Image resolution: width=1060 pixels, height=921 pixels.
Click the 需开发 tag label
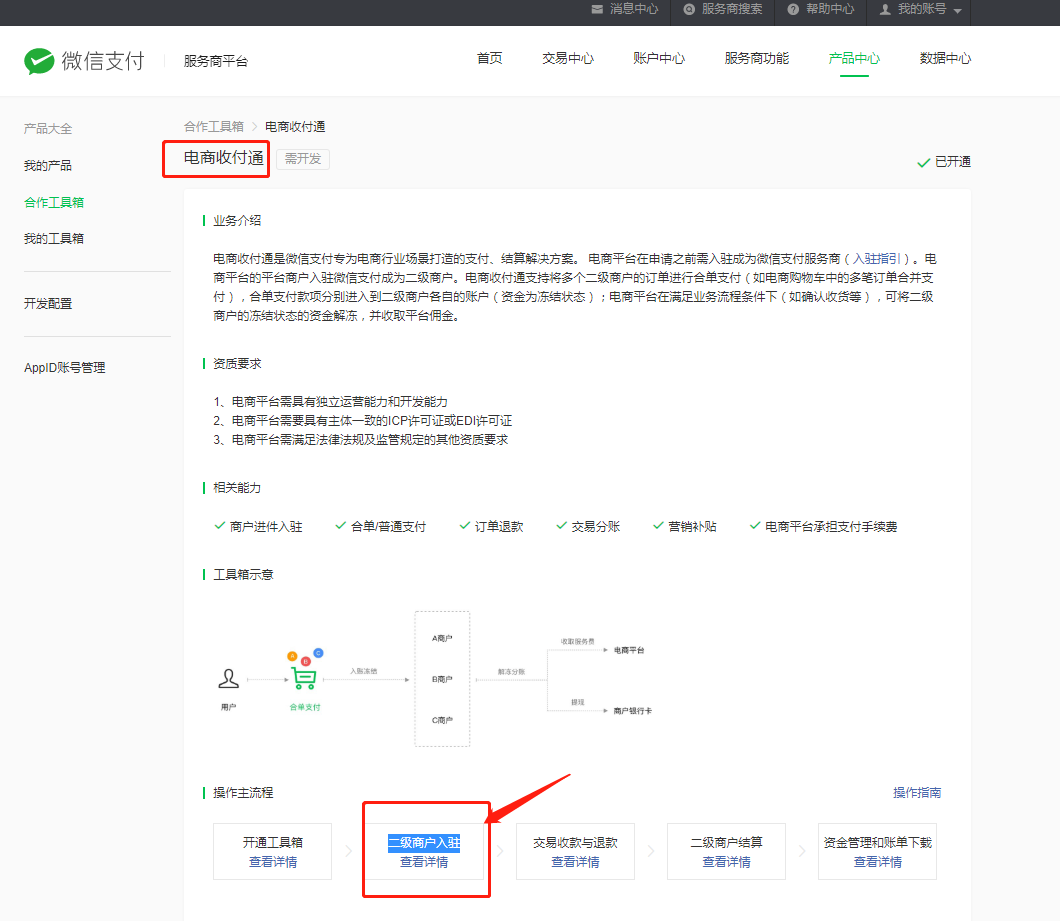point(303,159)
